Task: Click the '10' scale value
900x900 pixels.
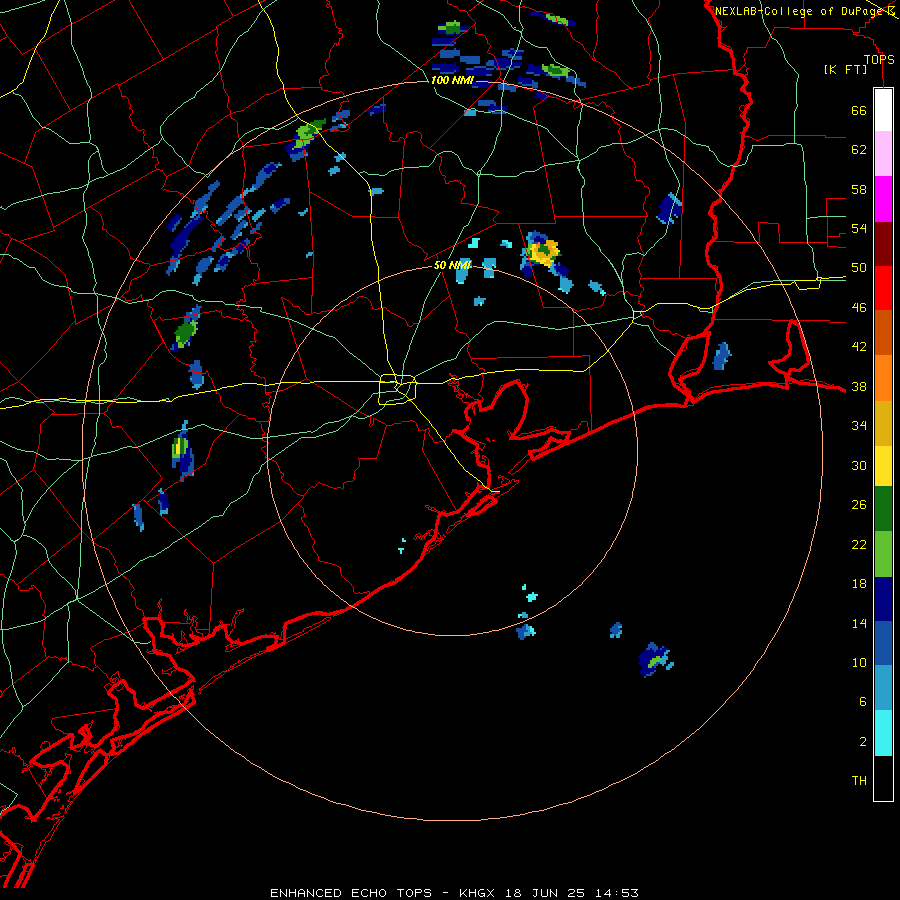Action: point(859,663)
